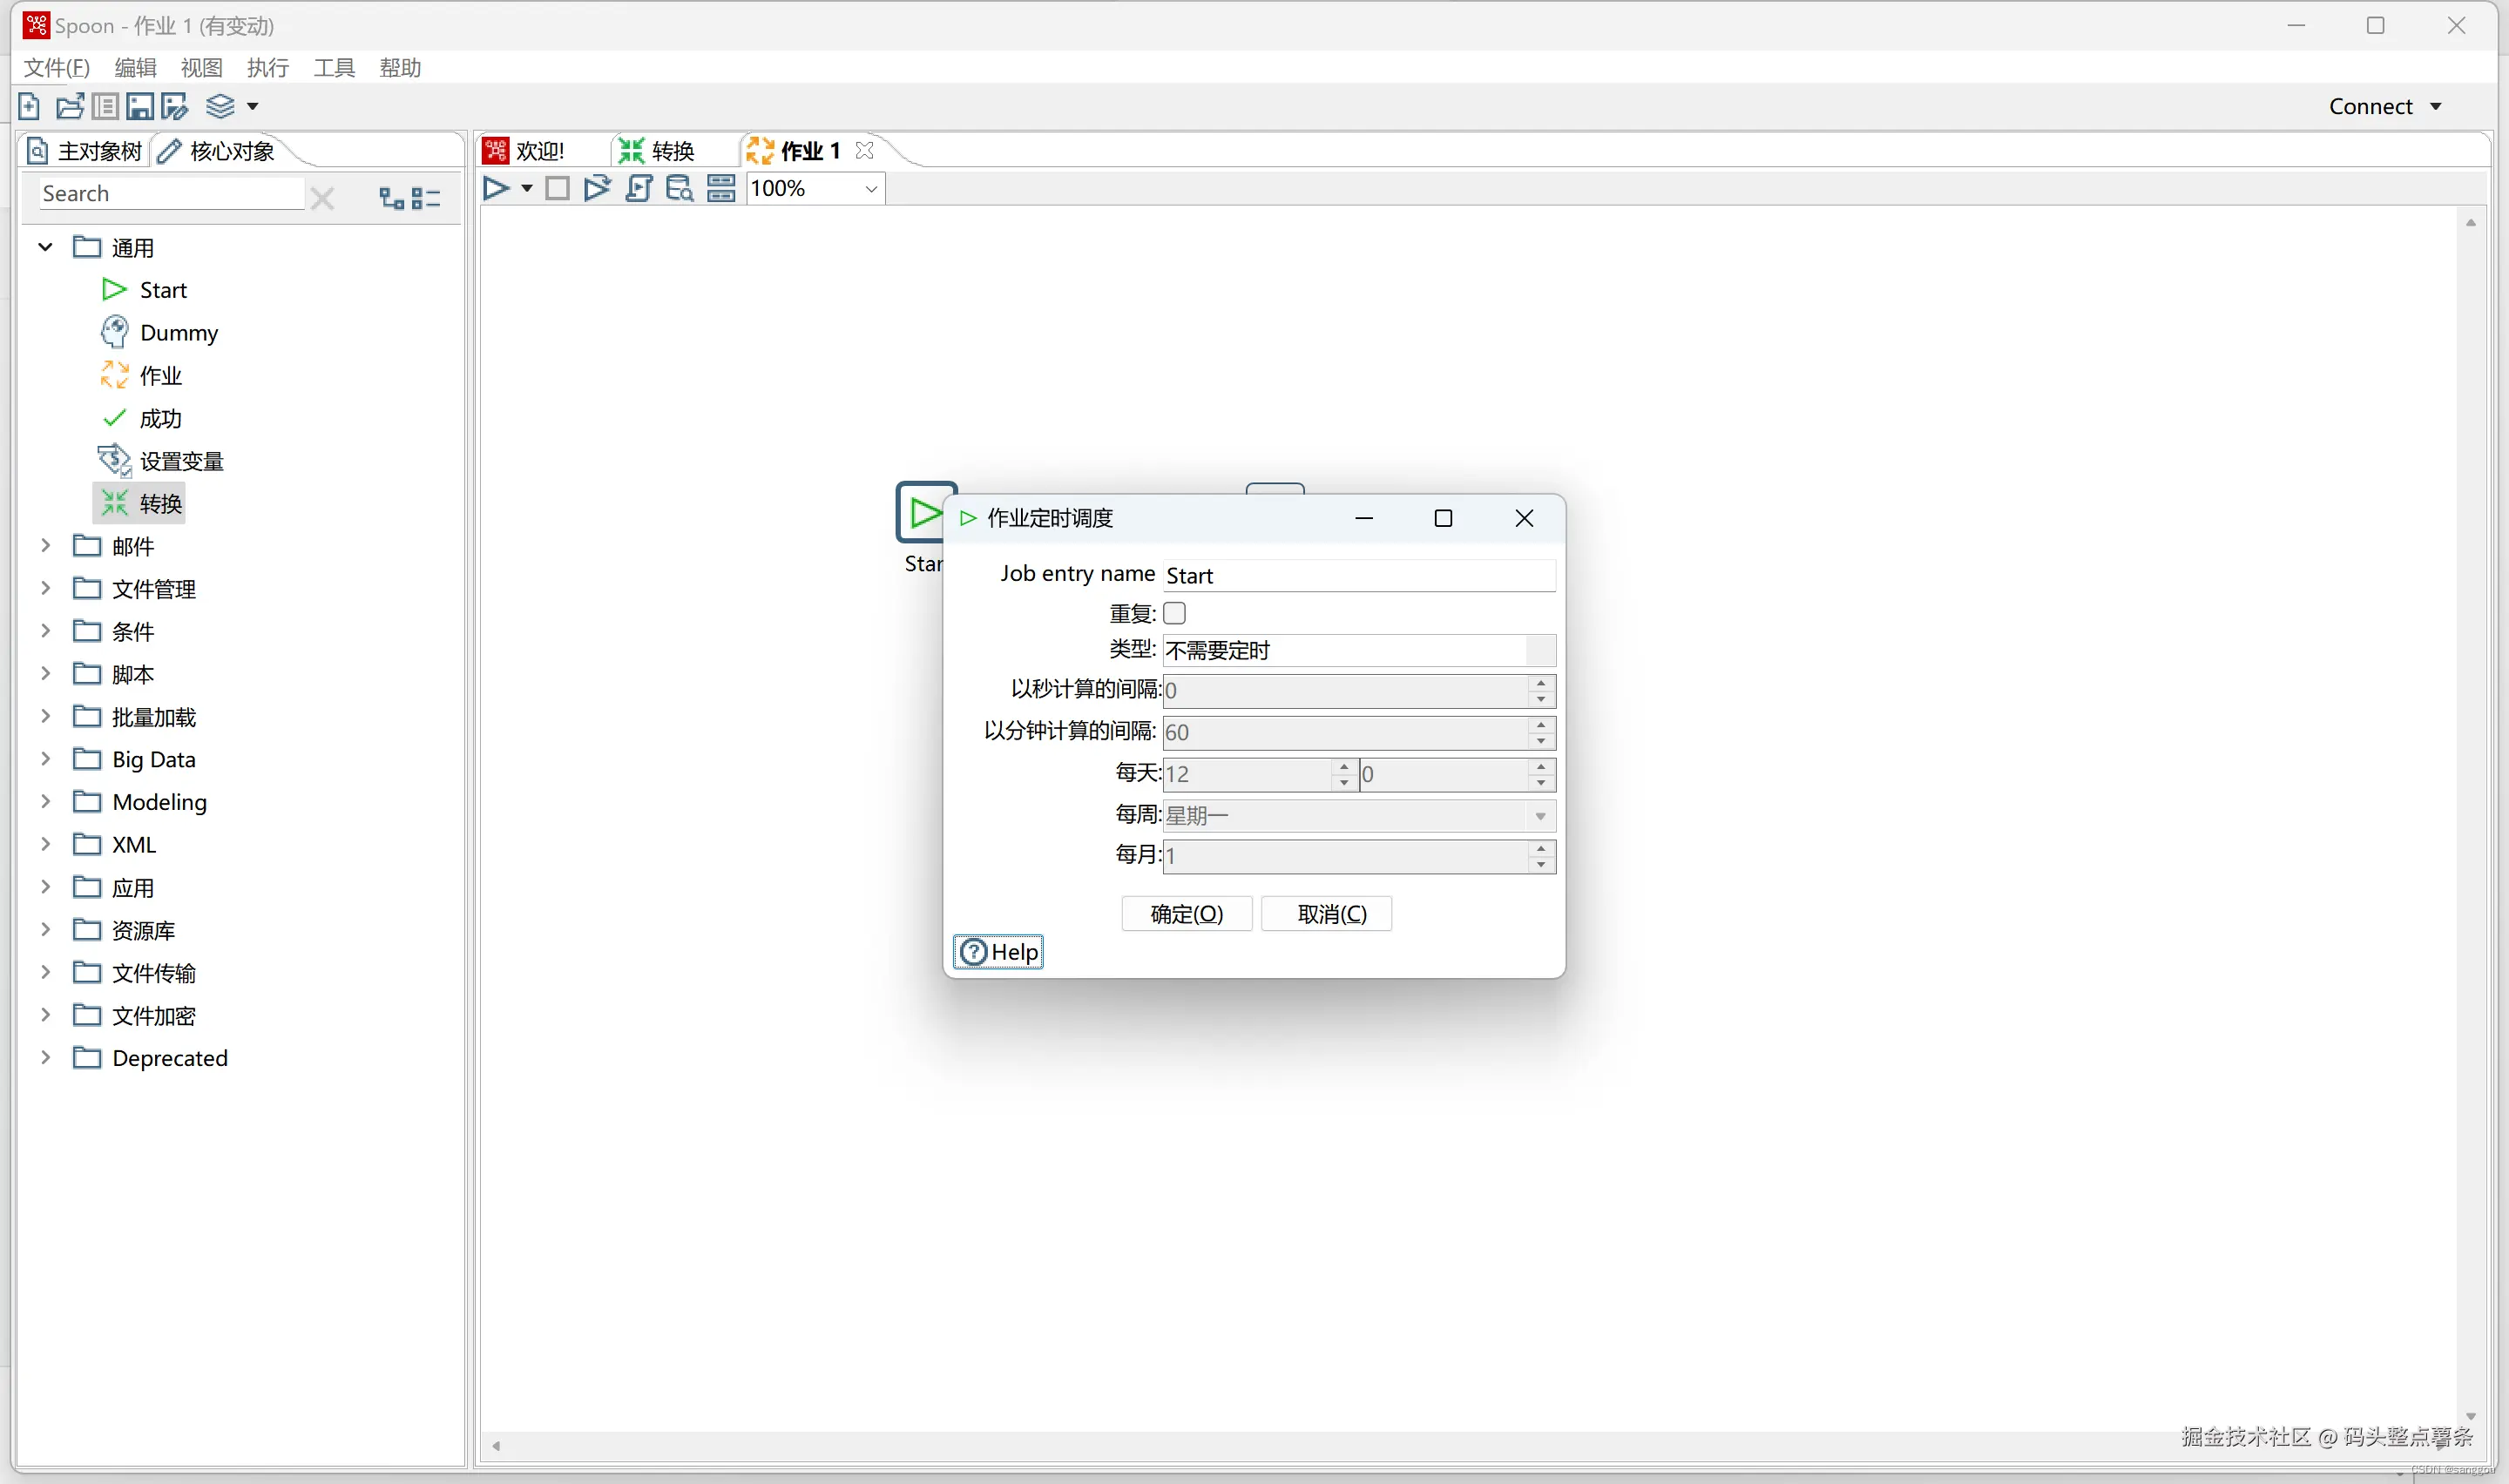
Task: Click the Save as icon with pencil
Action: [x=175, y=106]
